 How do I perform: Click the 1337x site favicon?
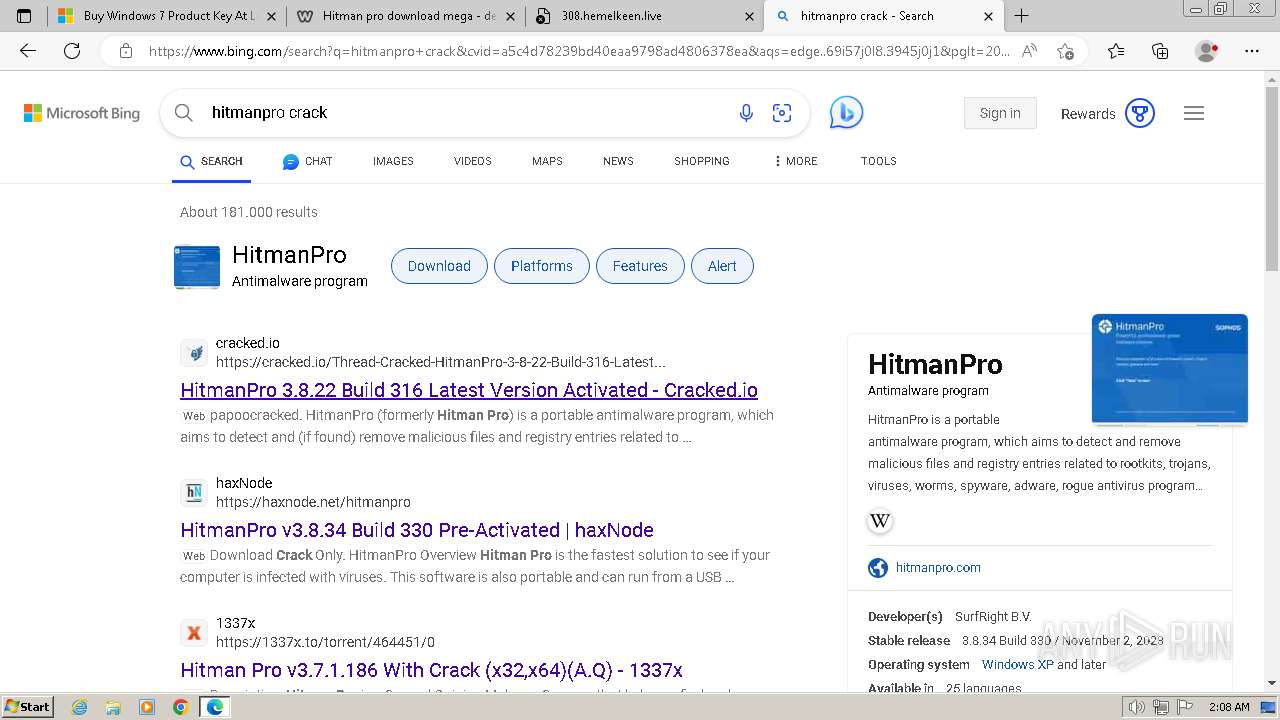195,633
